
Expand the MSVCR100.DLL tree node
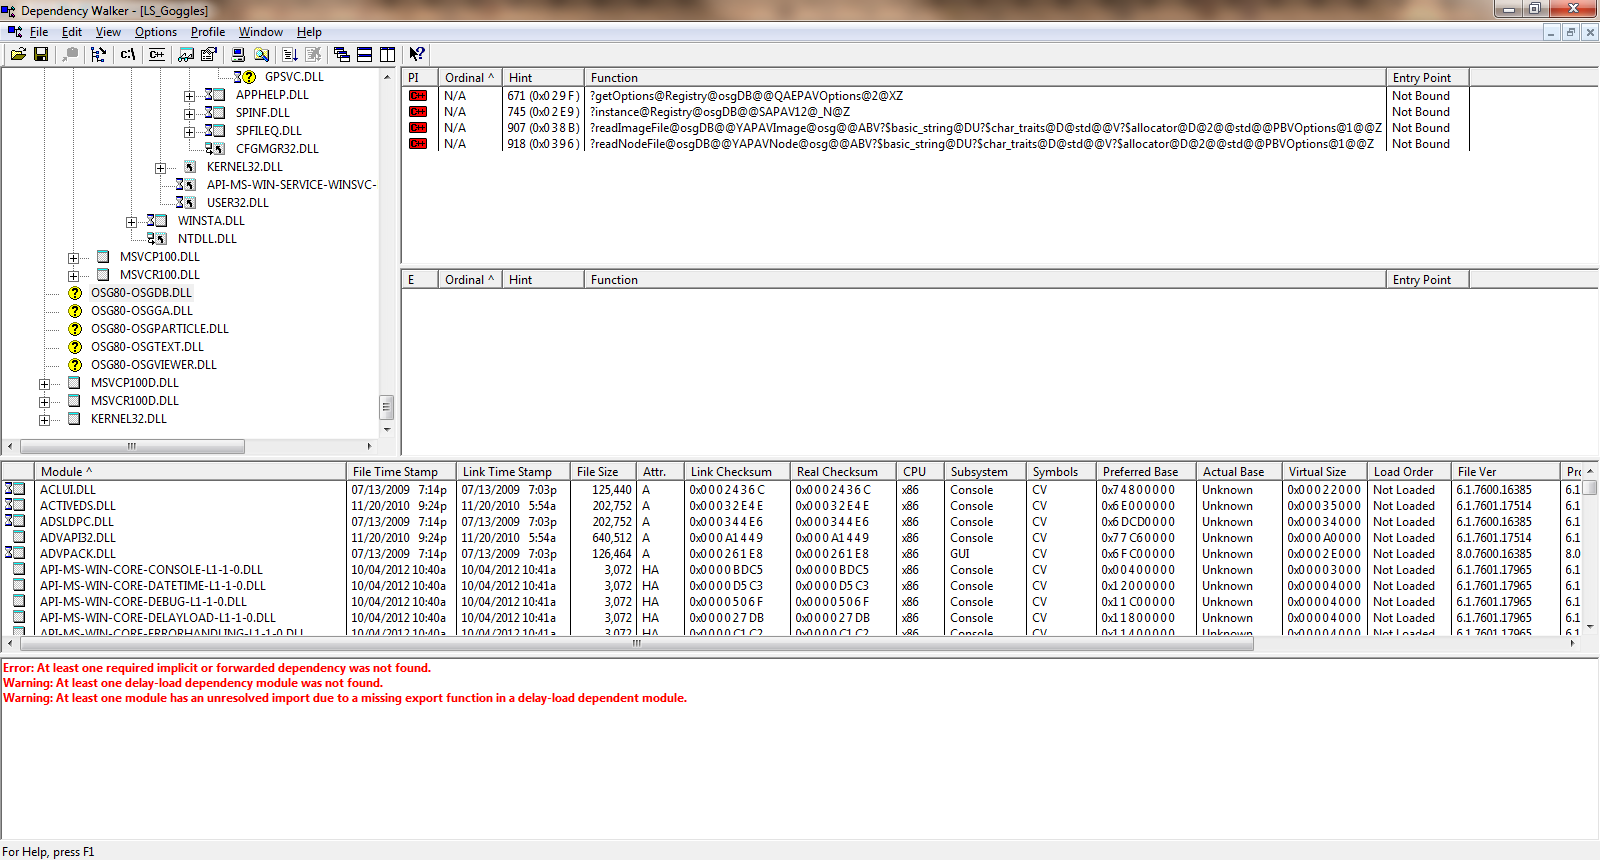(x=73, y=276)
